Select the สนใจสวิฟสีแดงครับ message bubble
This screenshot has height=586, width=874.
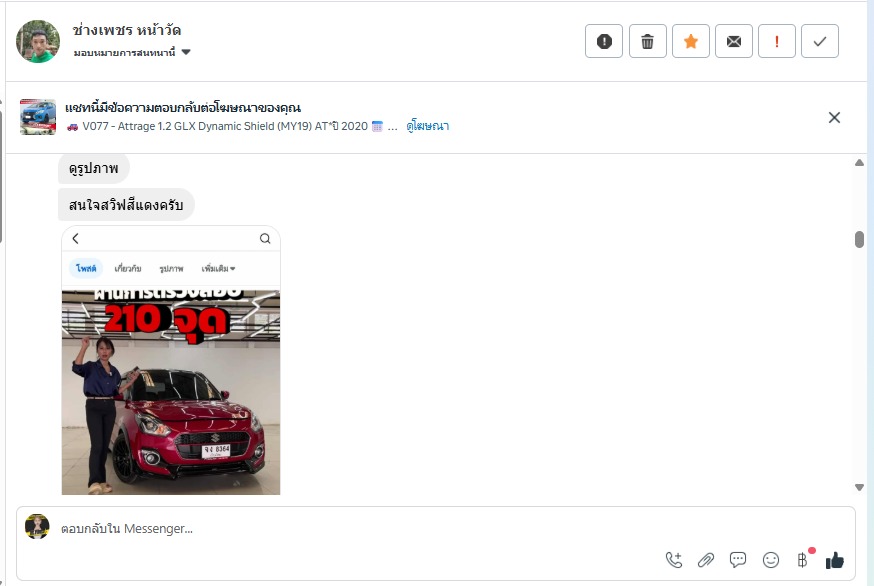click(x=126, y=205)
